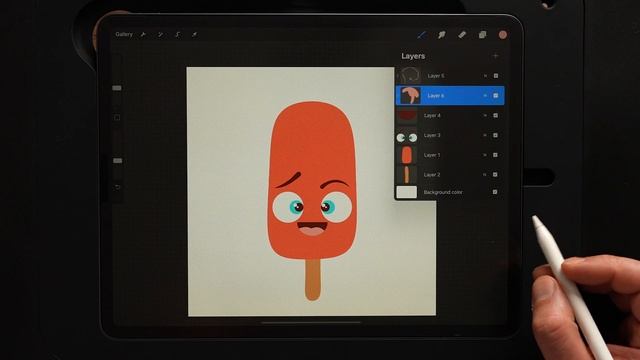640x360 pixels.
Task: Select the Paint brush tool
Action: tap(421, 35)
